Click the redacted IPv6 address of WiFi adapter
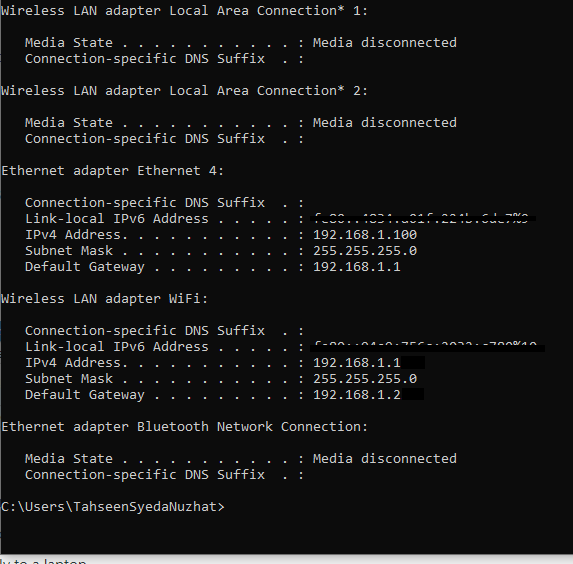 pyautogui.click(x=427, y=347)
